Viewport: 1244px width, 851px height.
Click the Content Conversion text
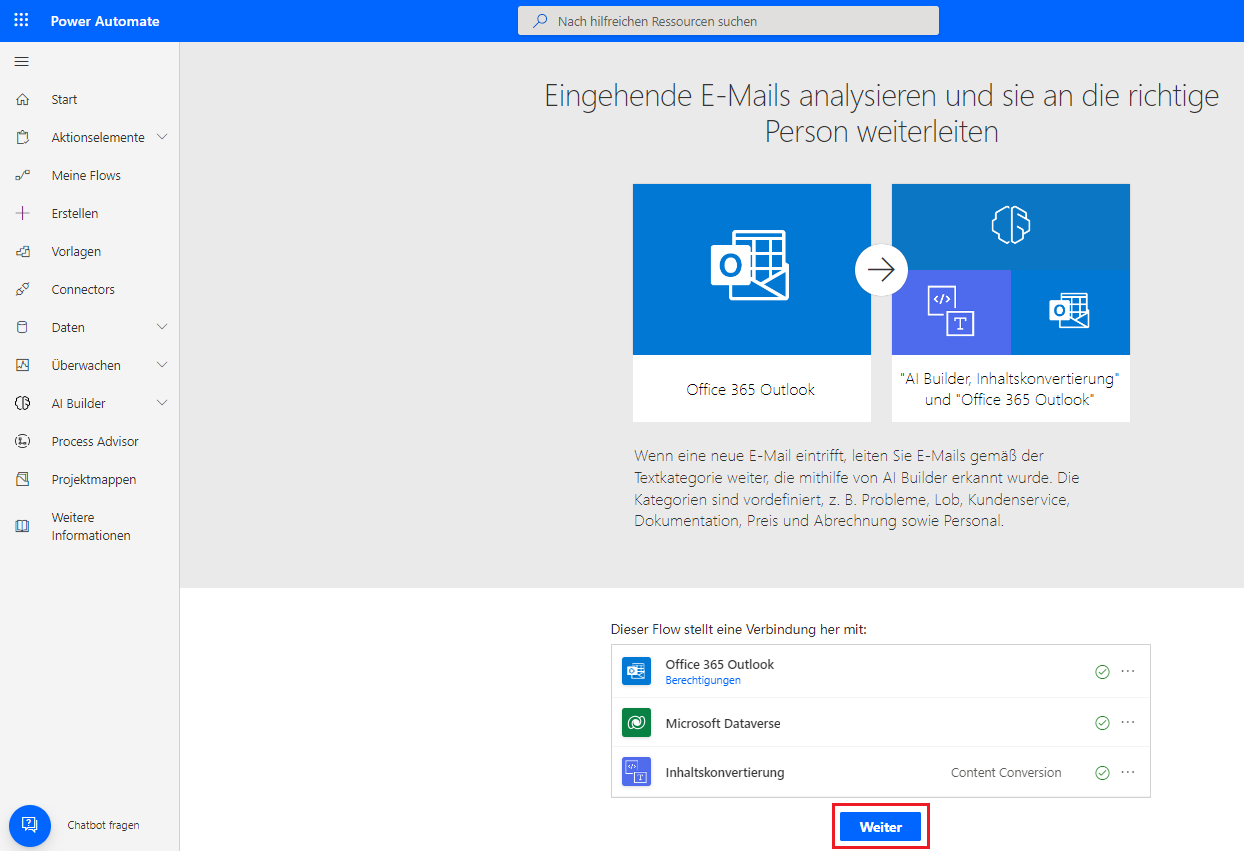1006,772
